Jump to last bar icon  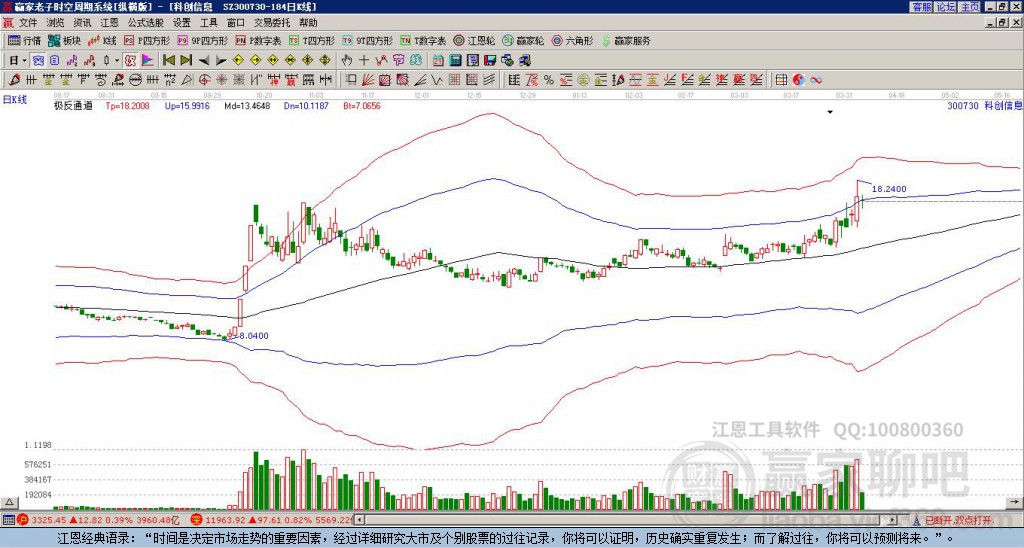pyautogui.click(x=186, y=61)
